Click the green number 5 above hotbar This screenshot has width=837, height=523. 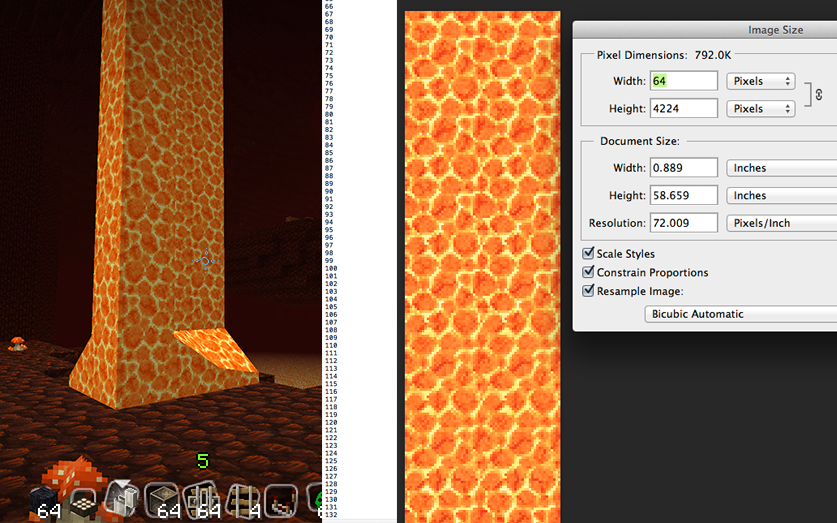coord(203,461)
